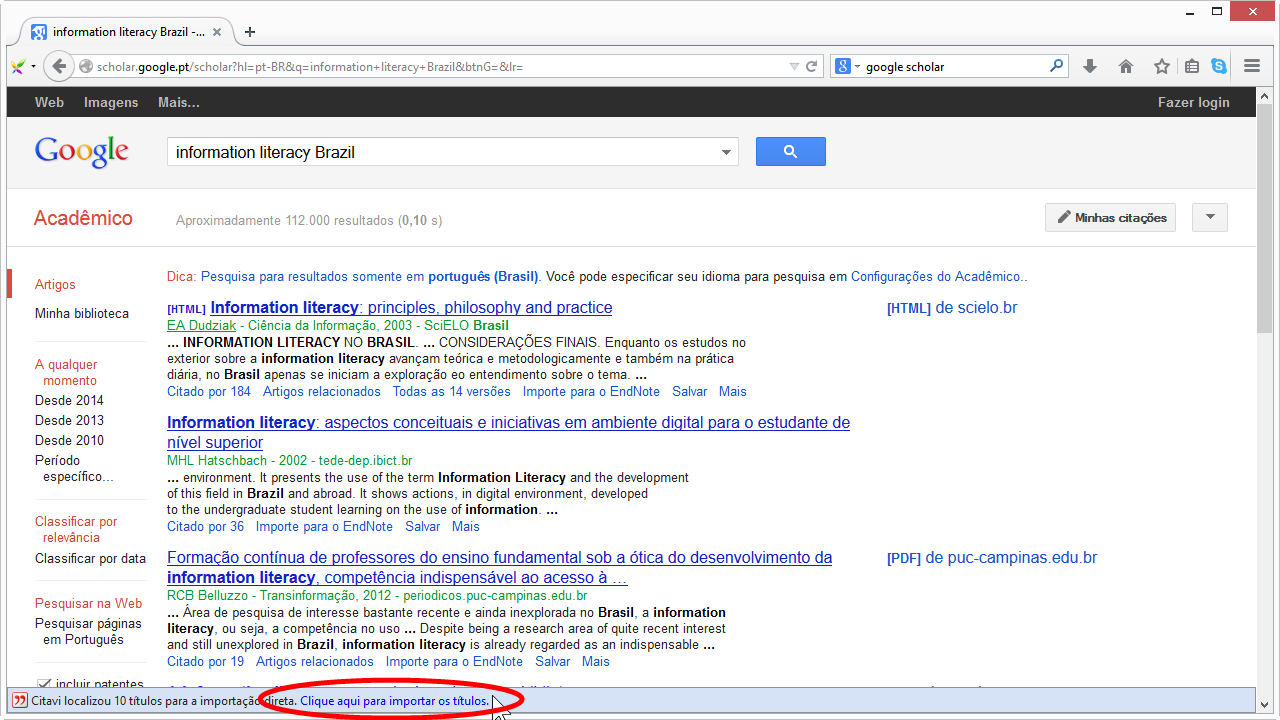The width and height of the screenshot is (1280, 720).
Task: Click the blue Scholar search button
Action: pyautogui.click(x=791, y=152)
